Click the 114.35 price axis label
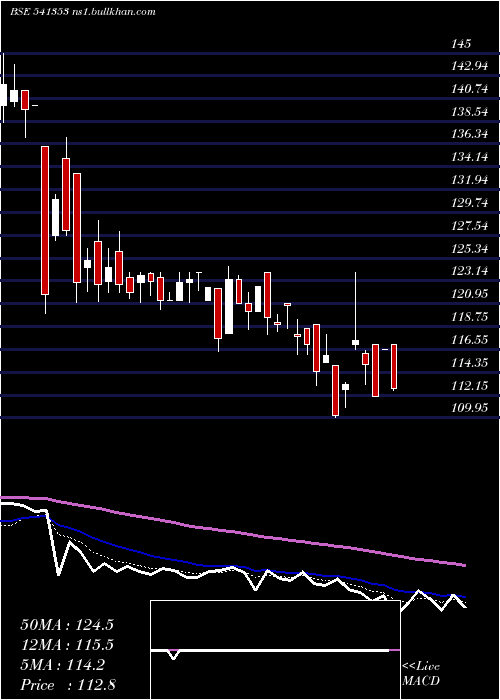The width and height of the screenshot is (500, 700). [x=470, y=363]
